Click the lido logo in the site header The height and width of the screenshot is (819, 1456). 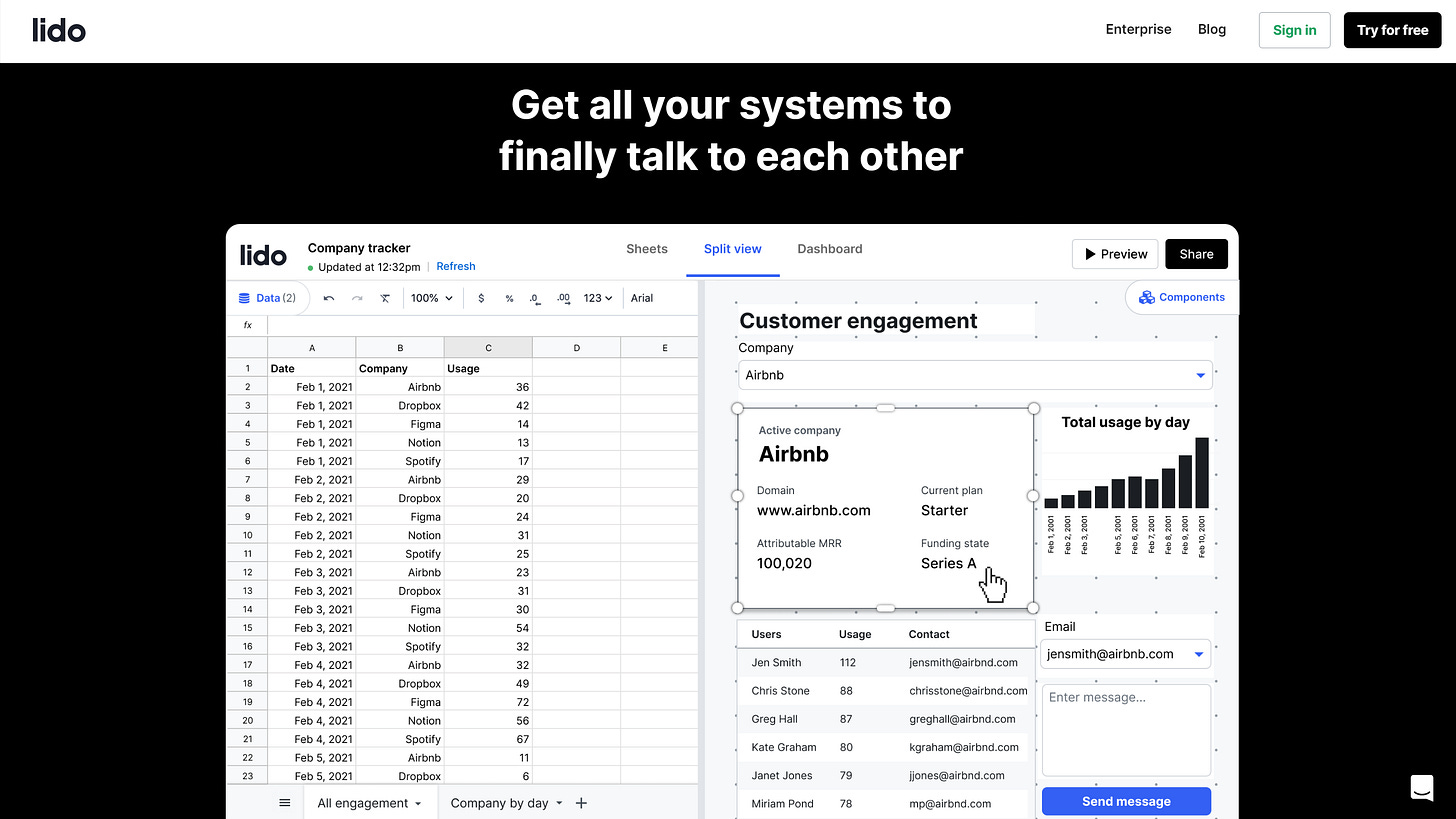tap(59, 30)
